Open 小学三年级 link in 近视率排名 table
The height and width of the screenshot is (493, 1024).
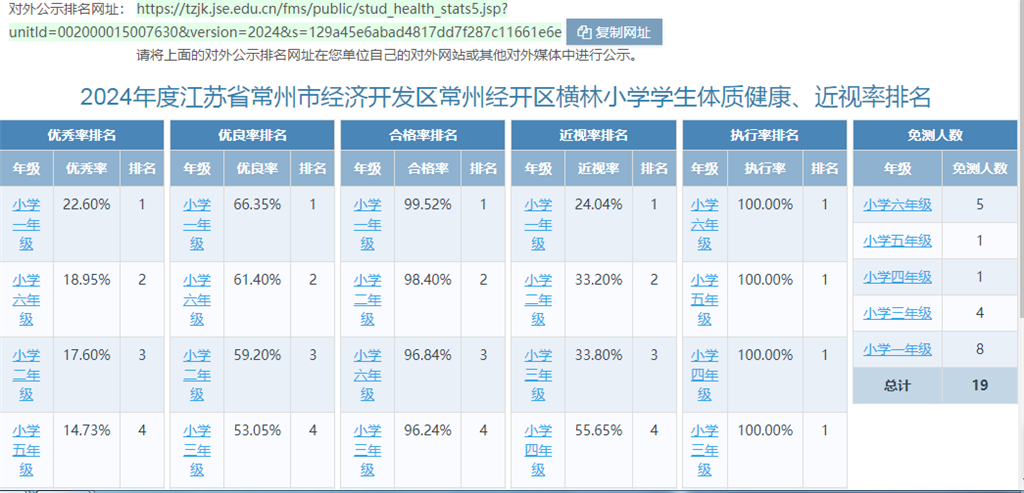[538, 375]
